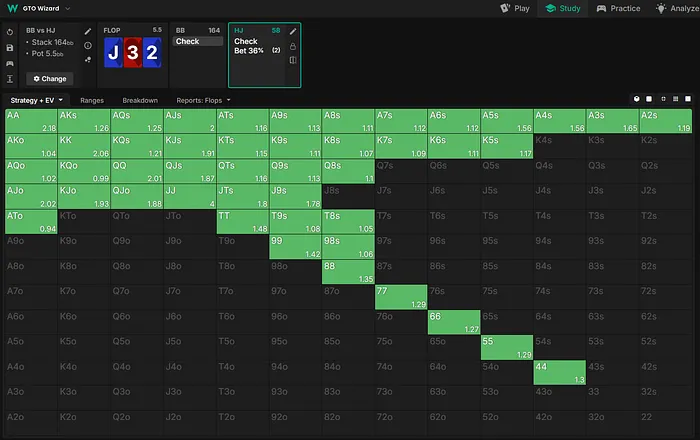This screenshot has width=700, height=440.
Task: Toggle the grid view icon above matrix
Action: (x=675, y=99)
